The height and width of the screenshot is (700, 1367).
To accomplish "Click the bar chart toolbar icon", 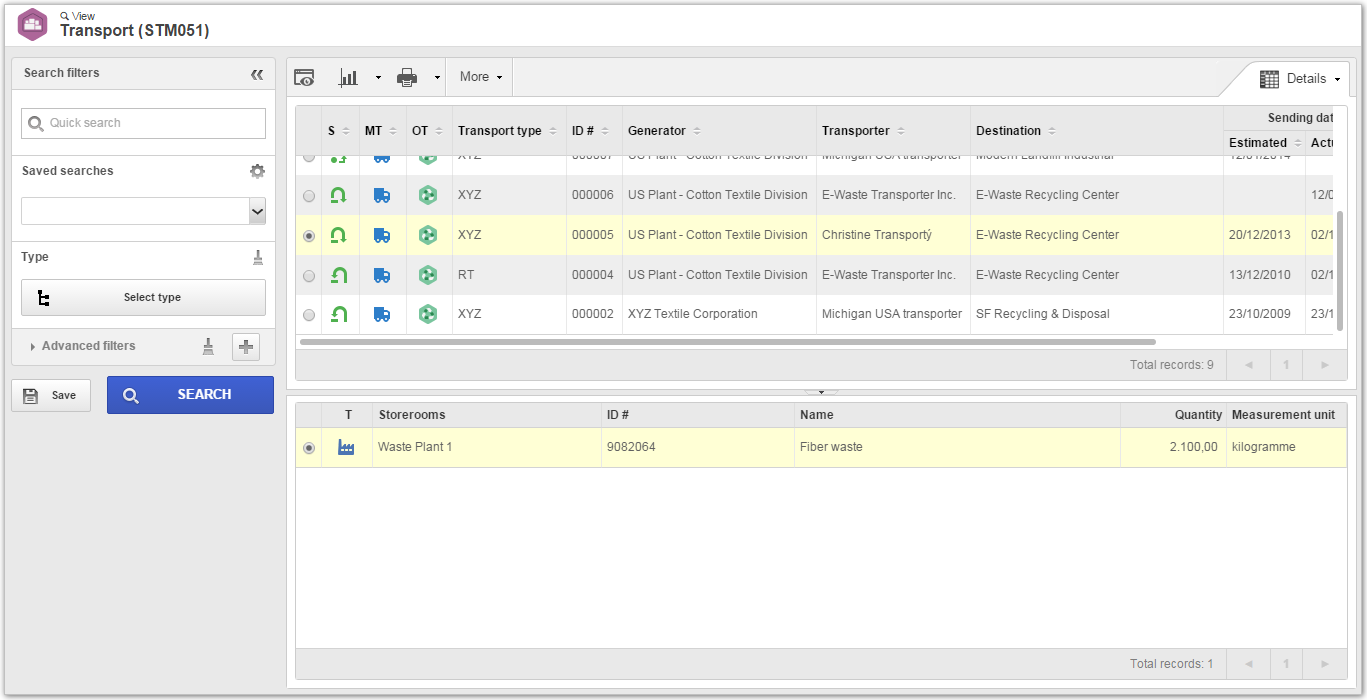I will [x=349, y=77].
